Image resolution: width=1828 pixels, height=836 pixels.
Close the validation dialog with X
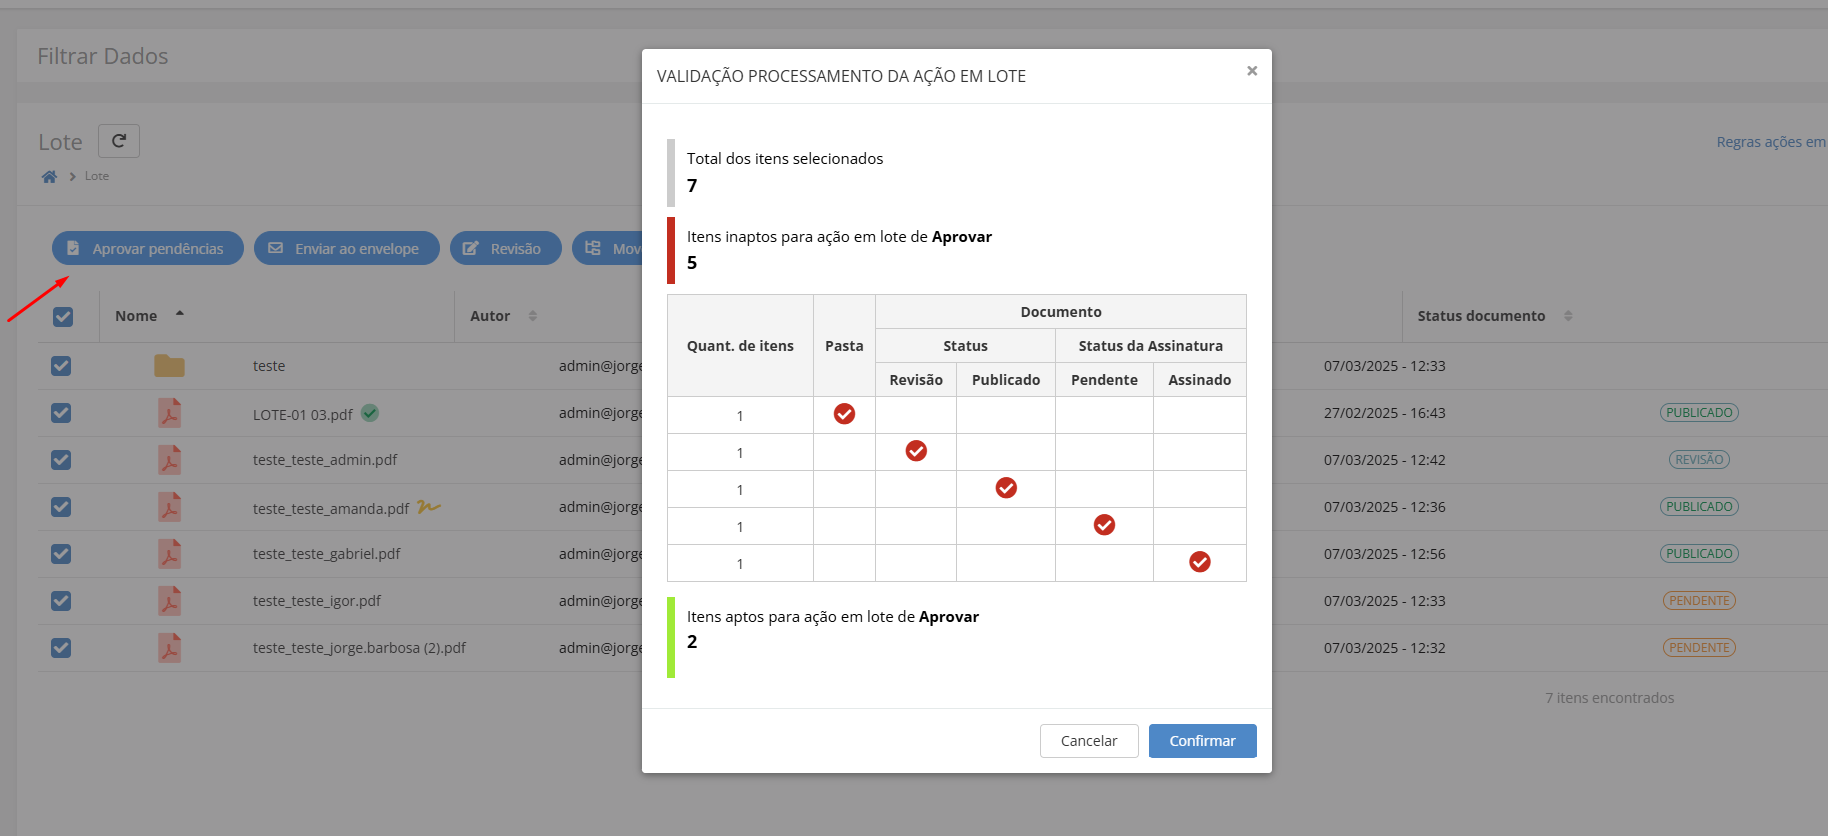click(x=1251, y=71)
